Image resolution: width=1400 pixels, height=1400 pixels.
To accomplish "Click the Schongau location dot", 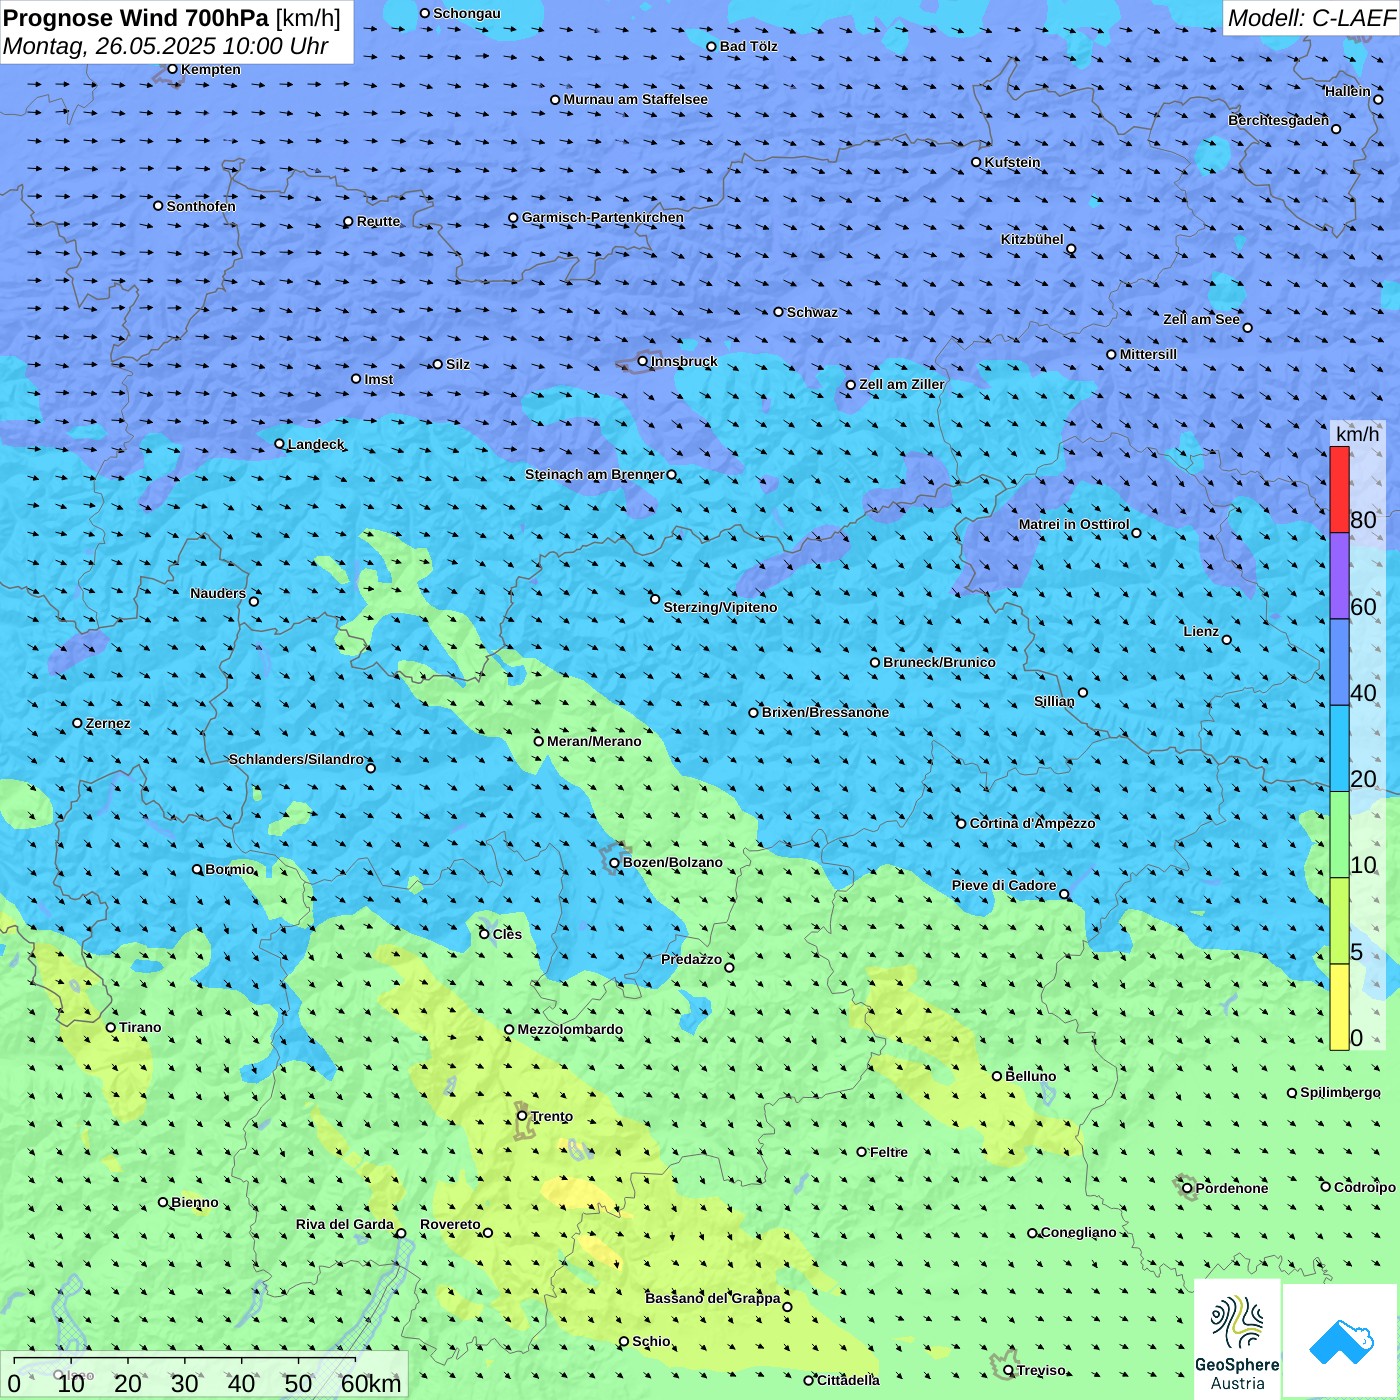I will coord(425,13).
